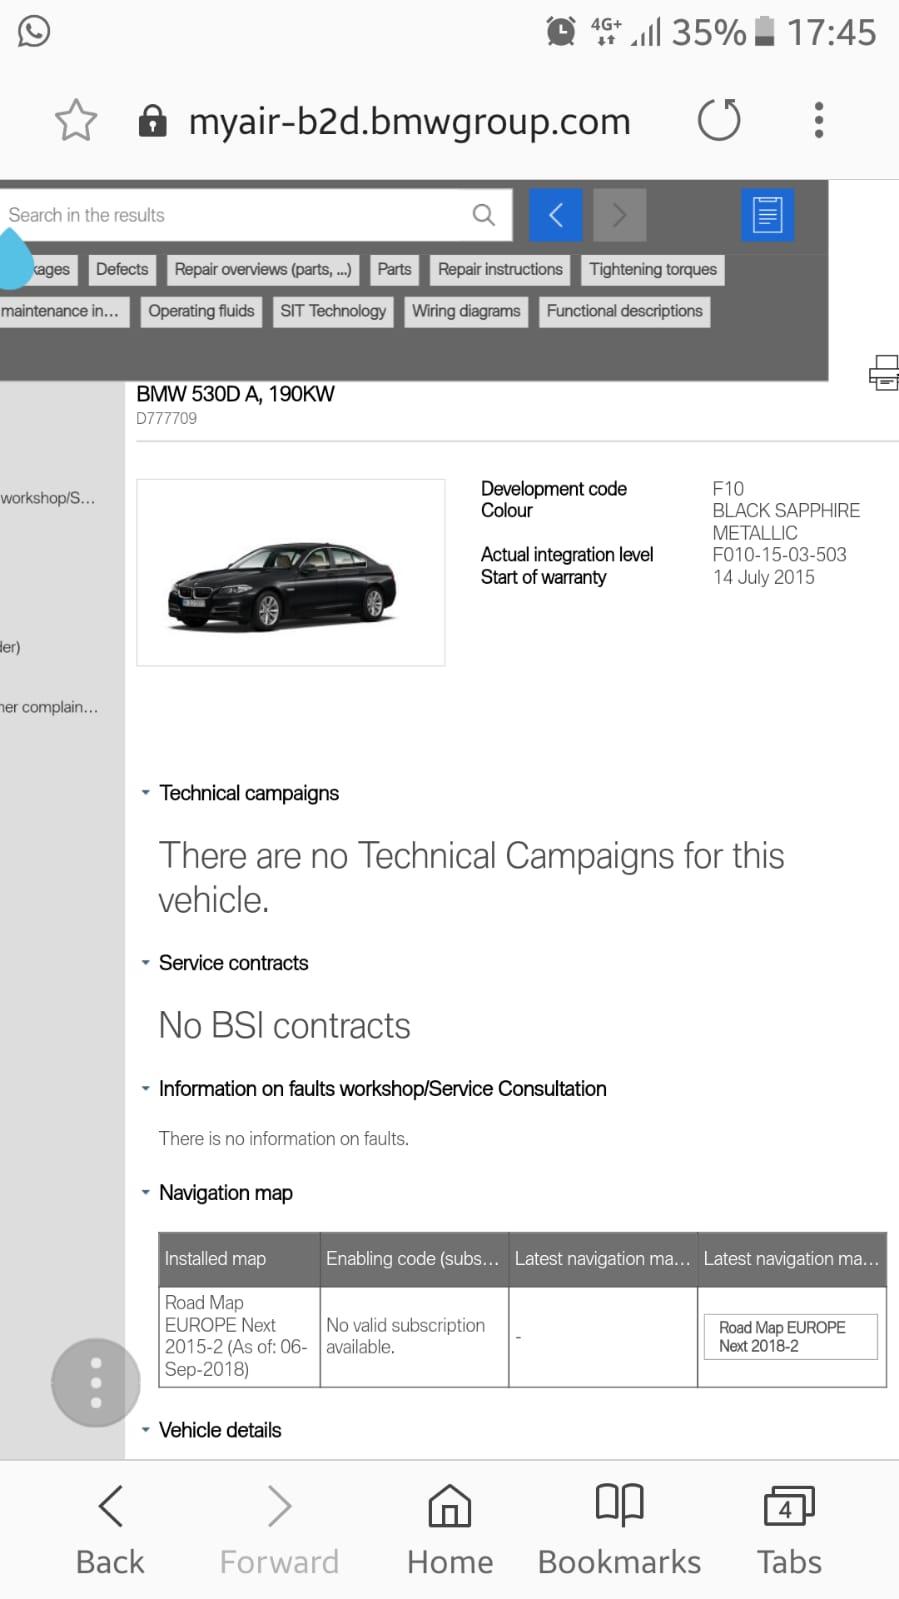Go to browser Home
Screen dimensions: 899x1599
point(450,1530)
